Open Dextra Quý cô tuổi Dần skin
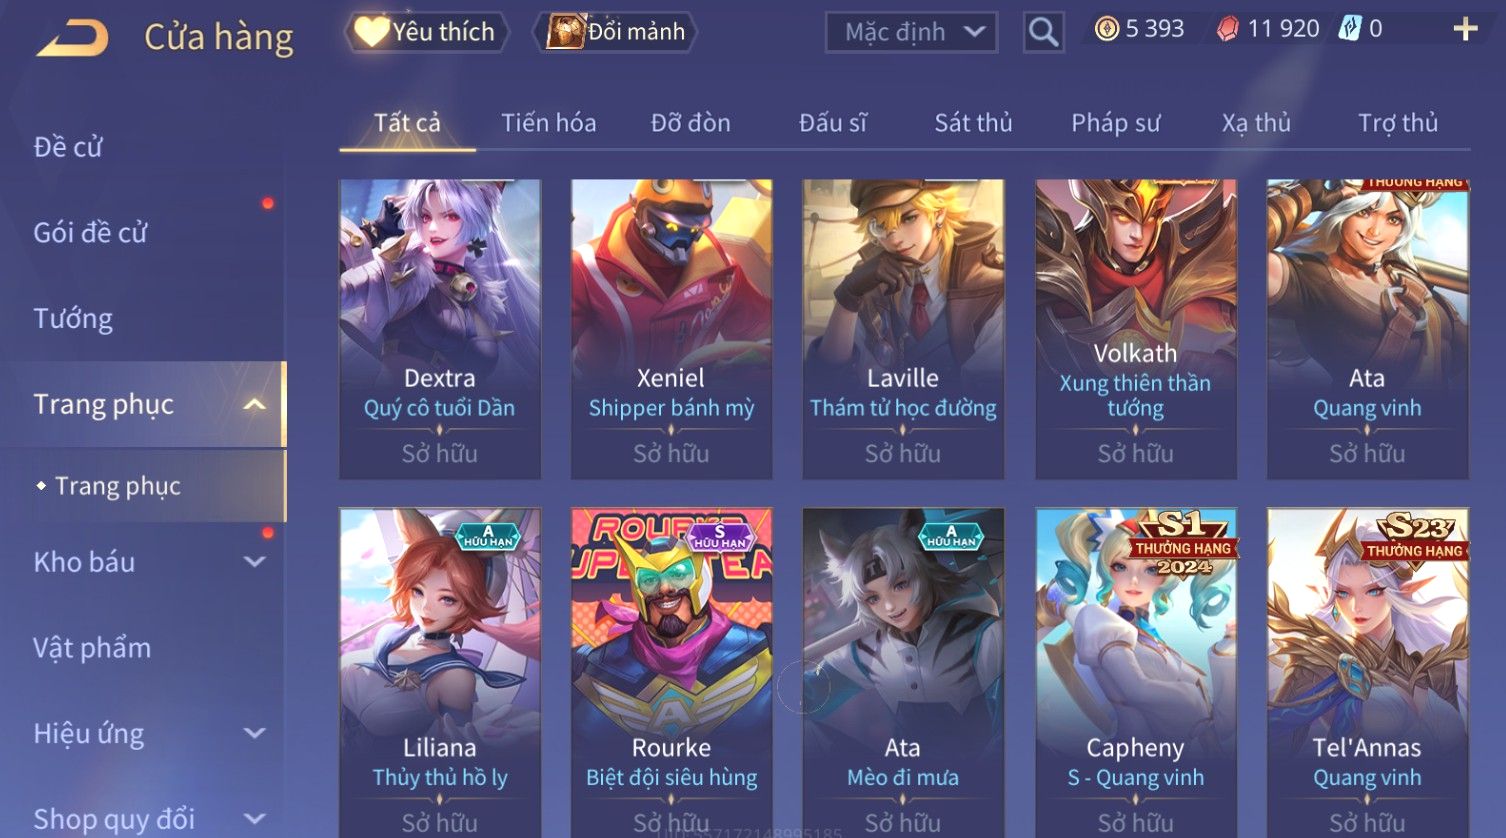 pyautogui.click(x=440, y=329)
